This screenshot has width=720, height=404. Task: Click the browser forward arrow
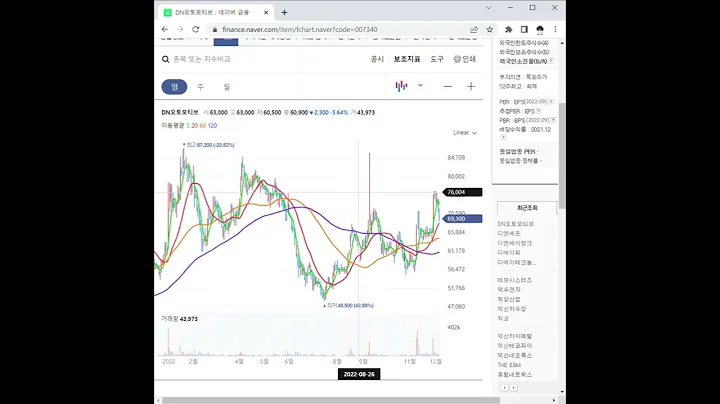tap(180, 29)
